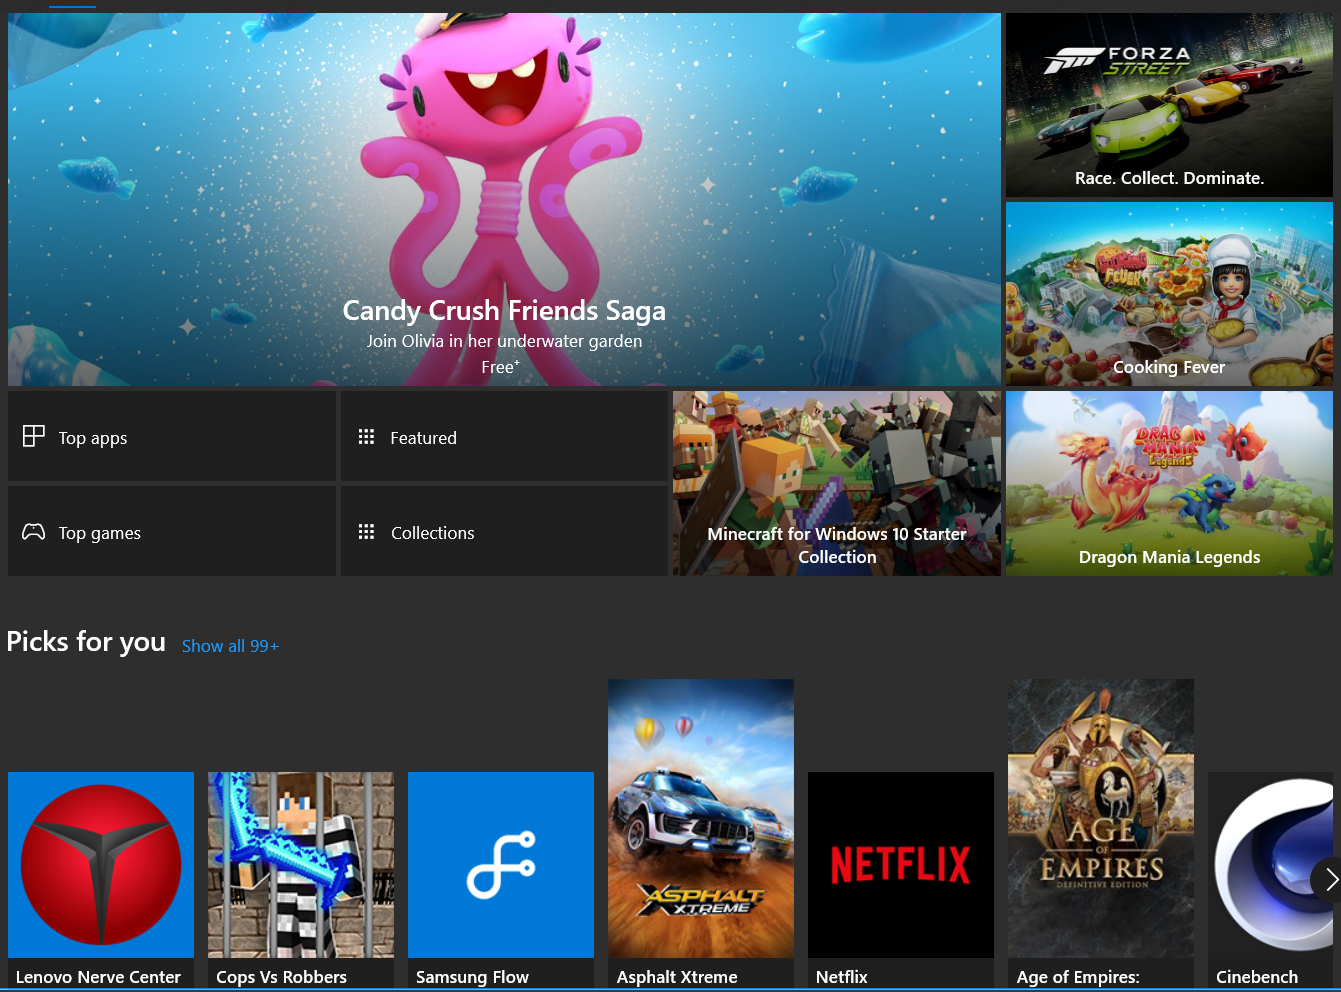This screenshot has width=1341, height=992.
Task: Click the Free* price label on the banner
Action: click(500, 367)
